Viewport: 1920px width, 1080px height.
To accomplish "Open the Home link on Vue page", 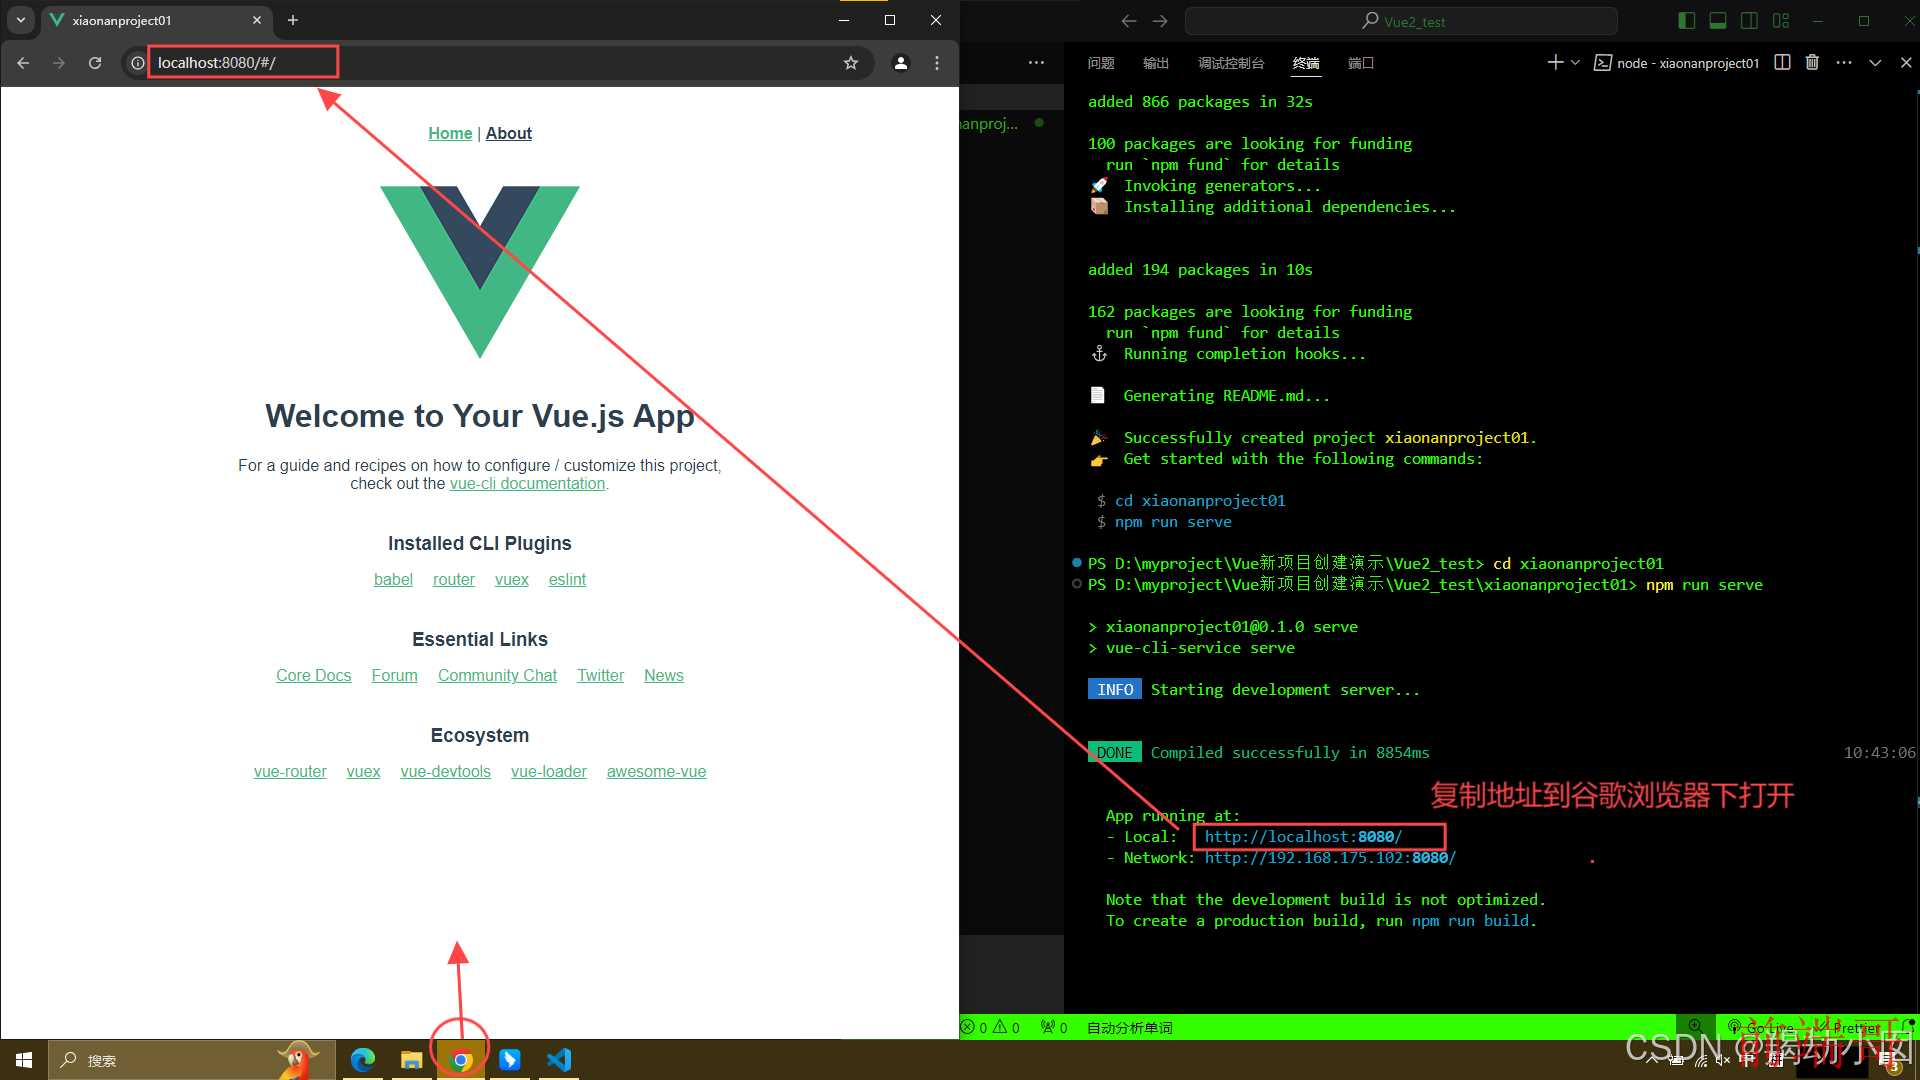I will click(450, 133).
